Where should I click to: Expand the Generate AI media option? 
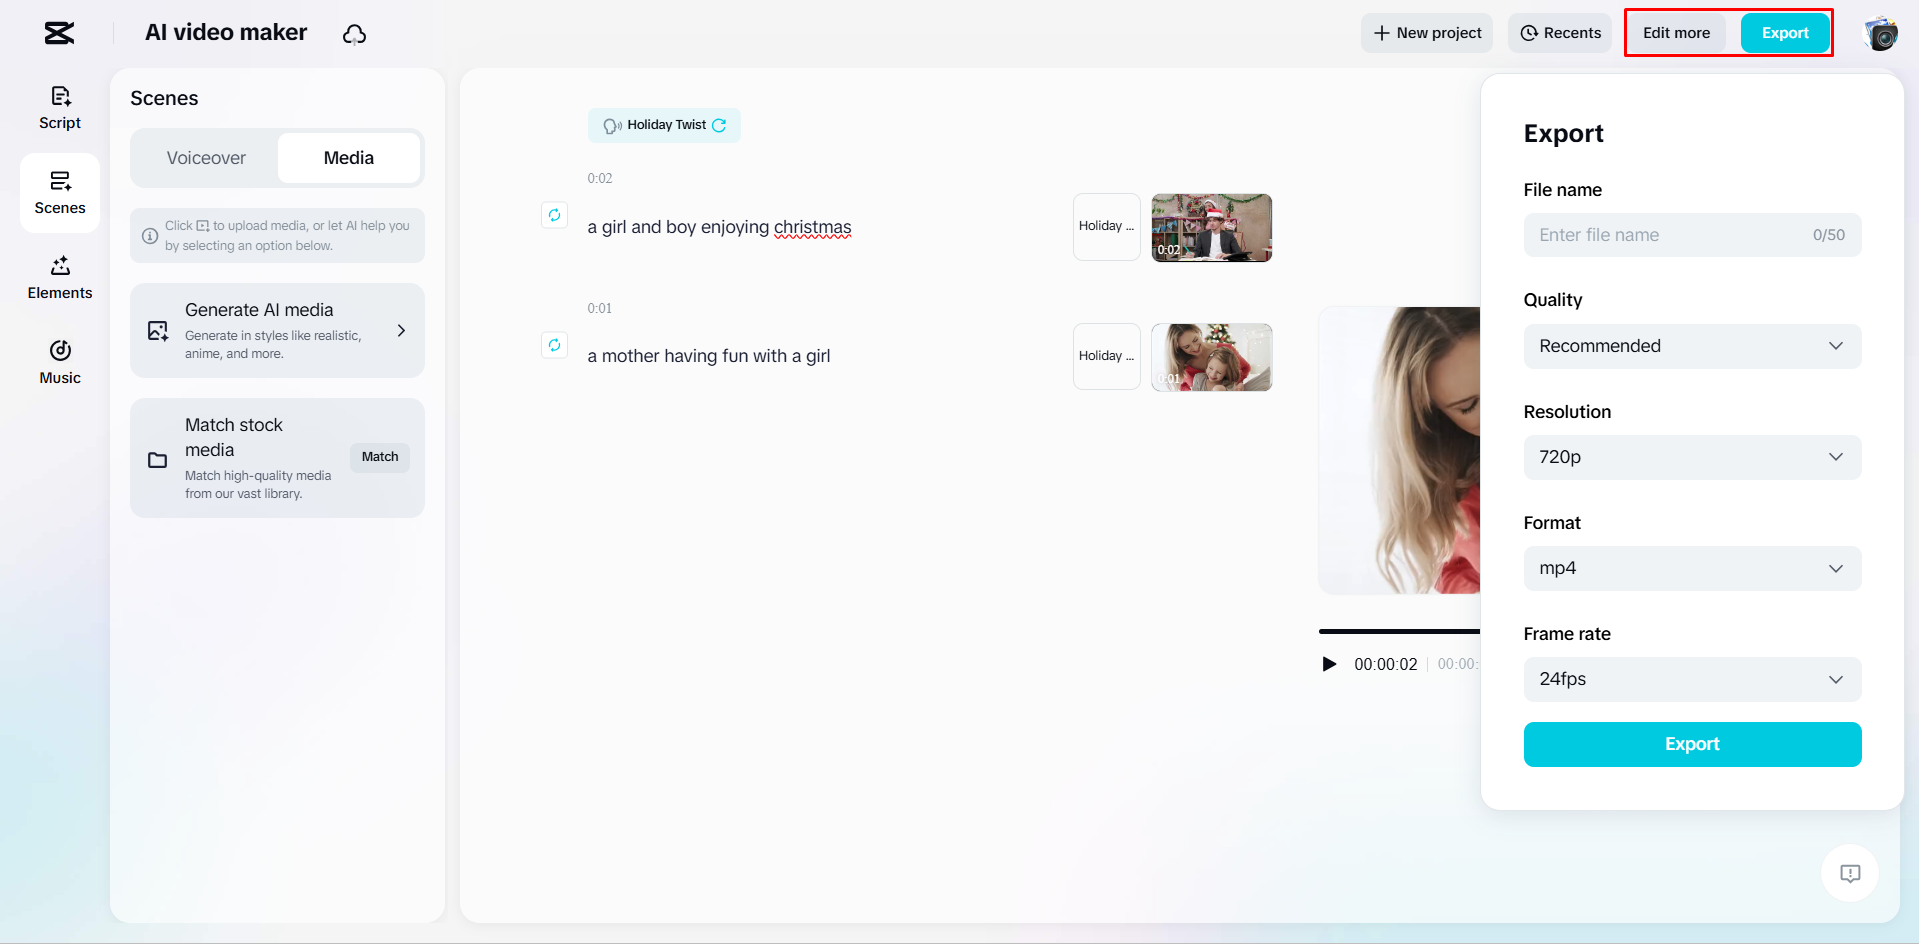(401, 331)
